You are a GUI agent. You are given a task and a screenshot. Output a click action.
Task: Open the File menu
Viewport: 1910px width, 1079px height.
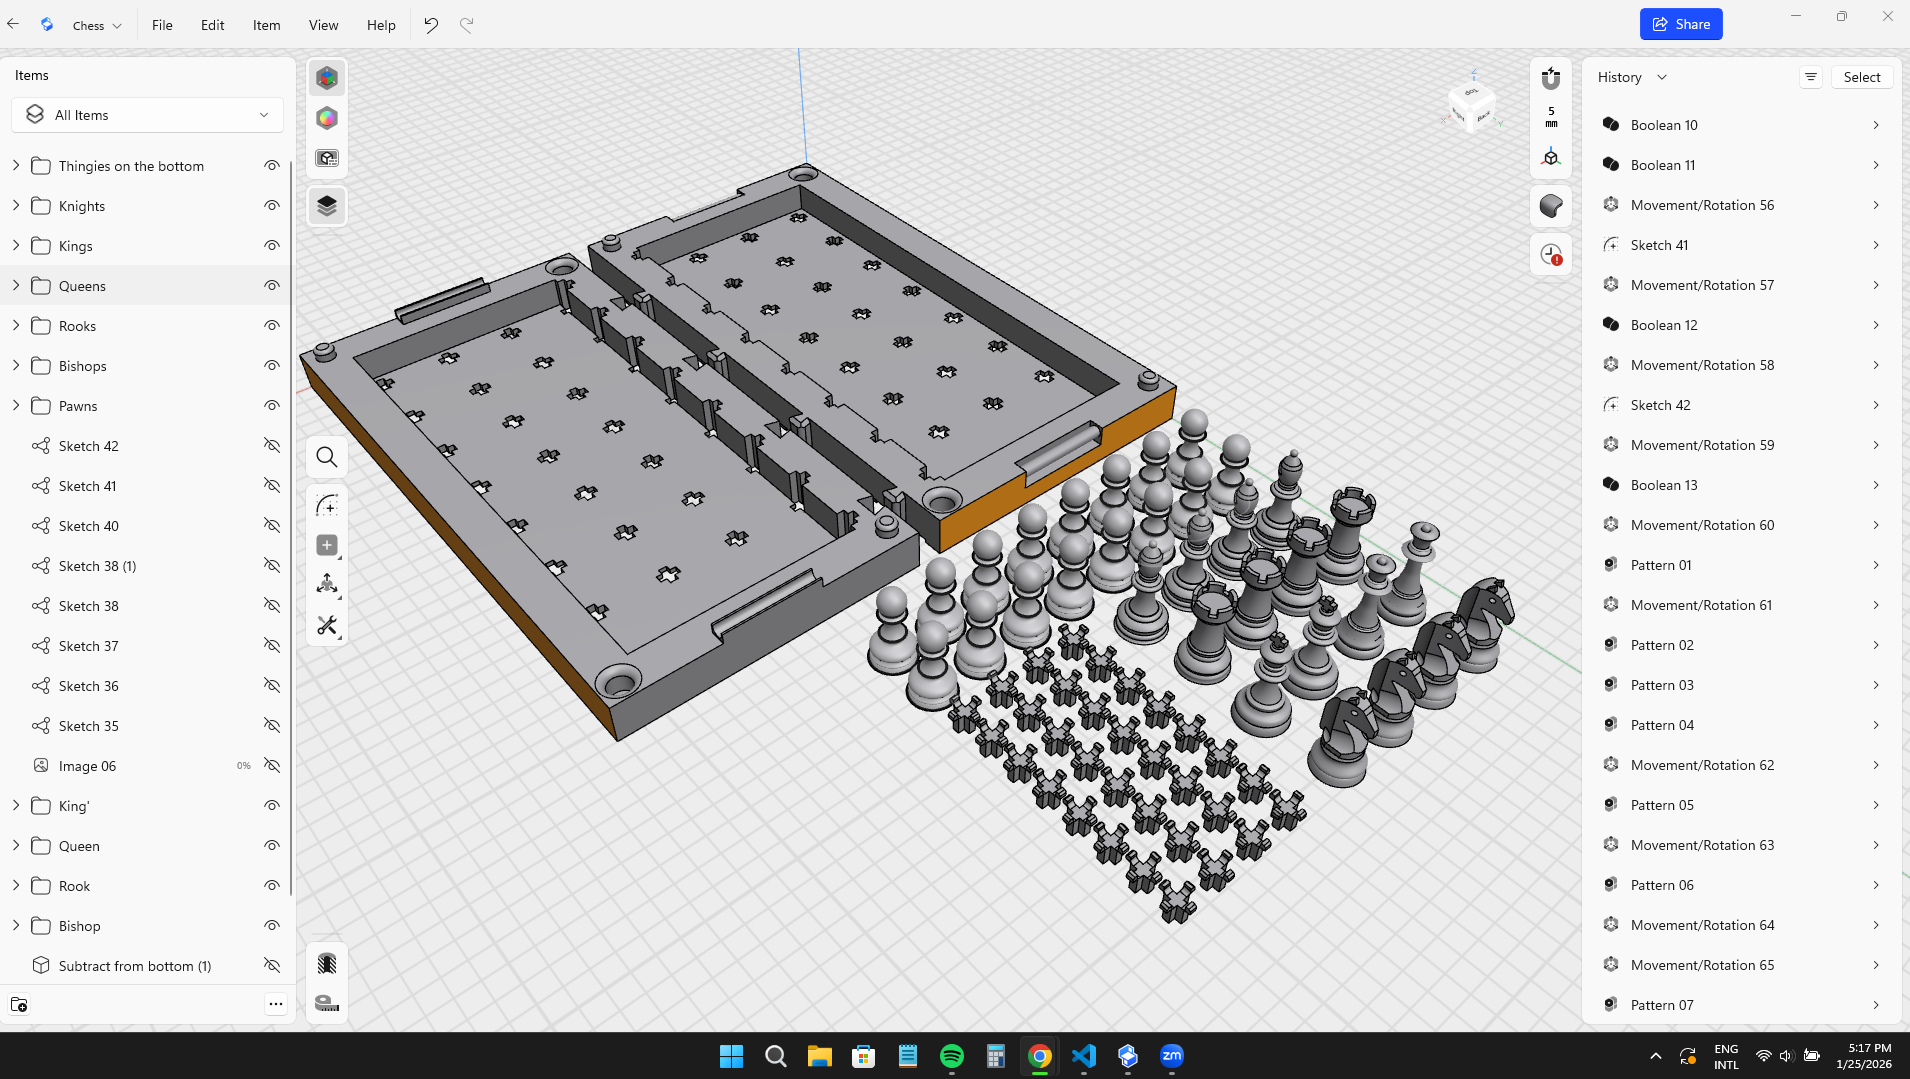pyautogui.click(x=162, y=25)
